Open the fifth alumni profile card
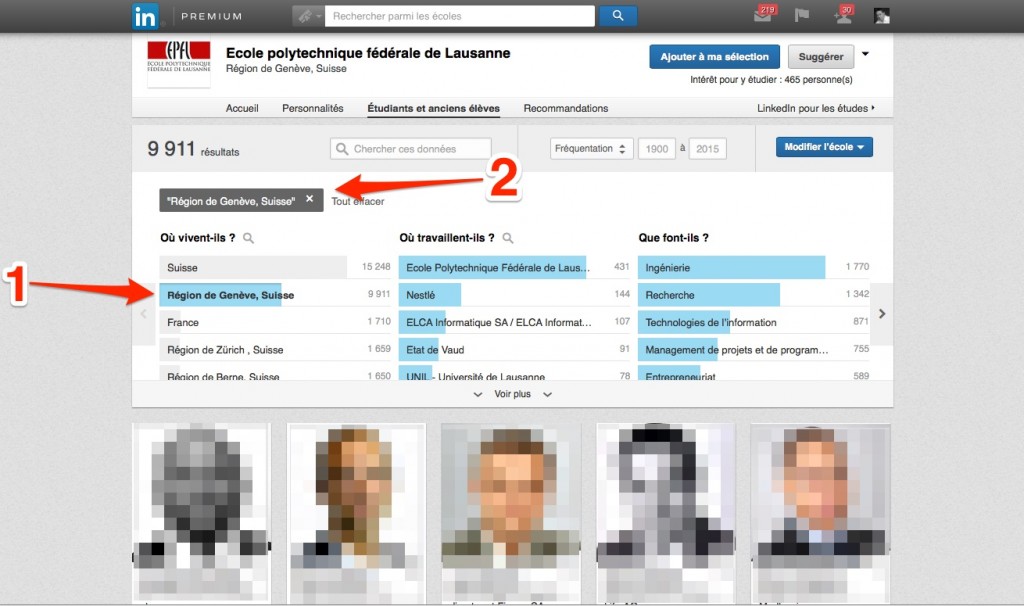 click(x=821, y=513)
